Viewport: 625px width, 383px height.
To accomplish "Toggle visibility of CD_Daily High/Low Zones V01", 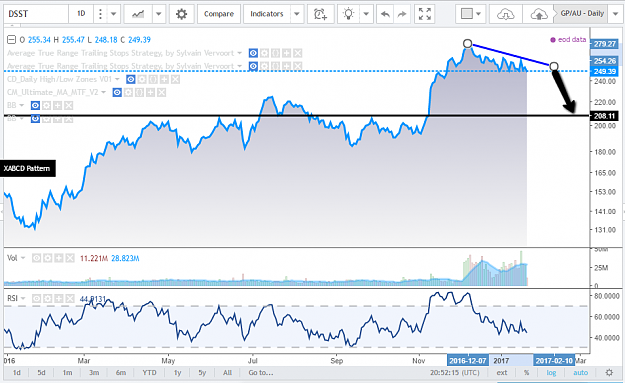I will [x=131, y=79].
